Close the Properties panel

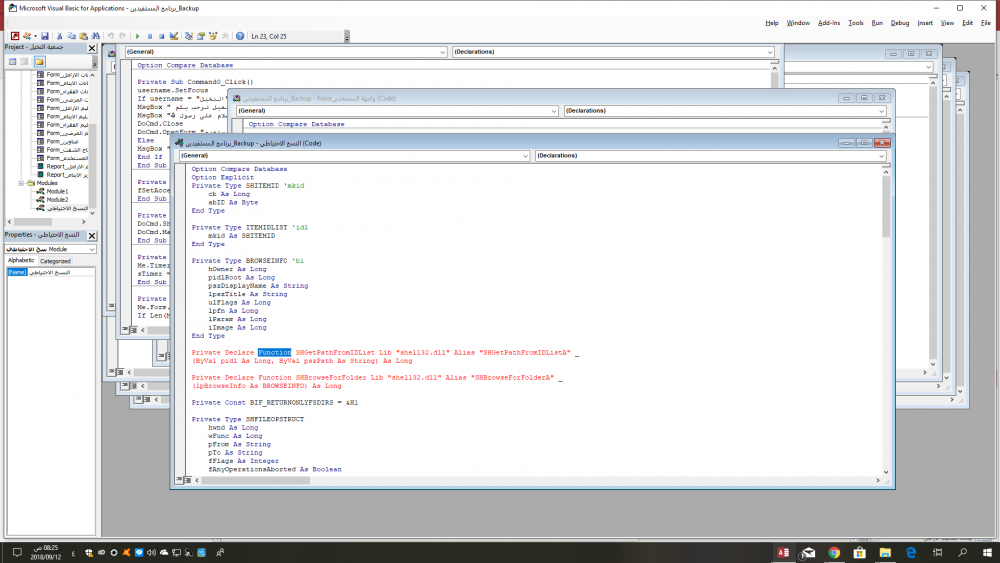tap(91, 235)
